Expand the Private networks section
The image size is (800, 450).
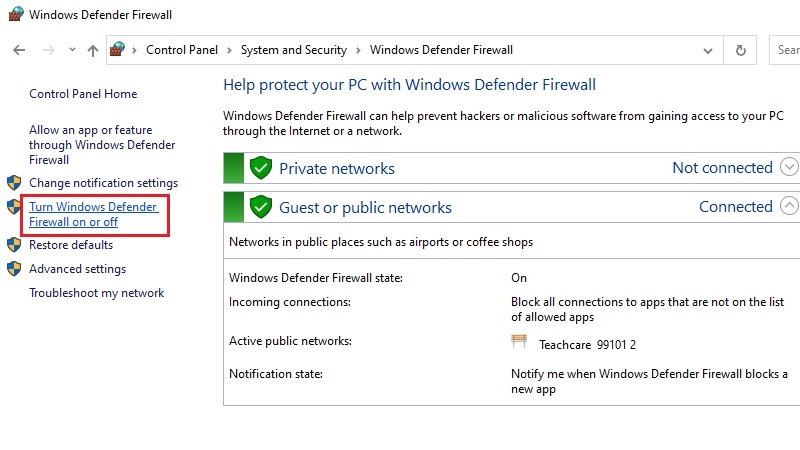coord(789,167)
